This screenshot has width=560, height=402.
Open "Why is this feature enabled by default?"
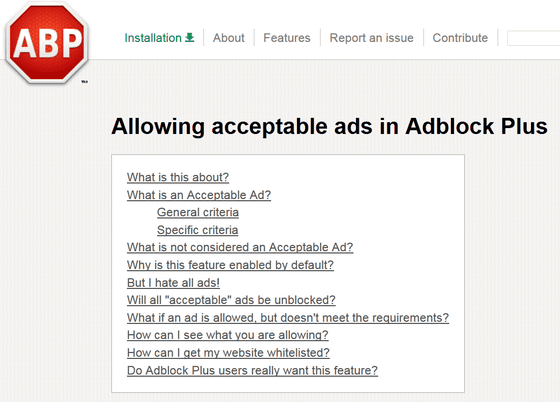pos(230,265)
